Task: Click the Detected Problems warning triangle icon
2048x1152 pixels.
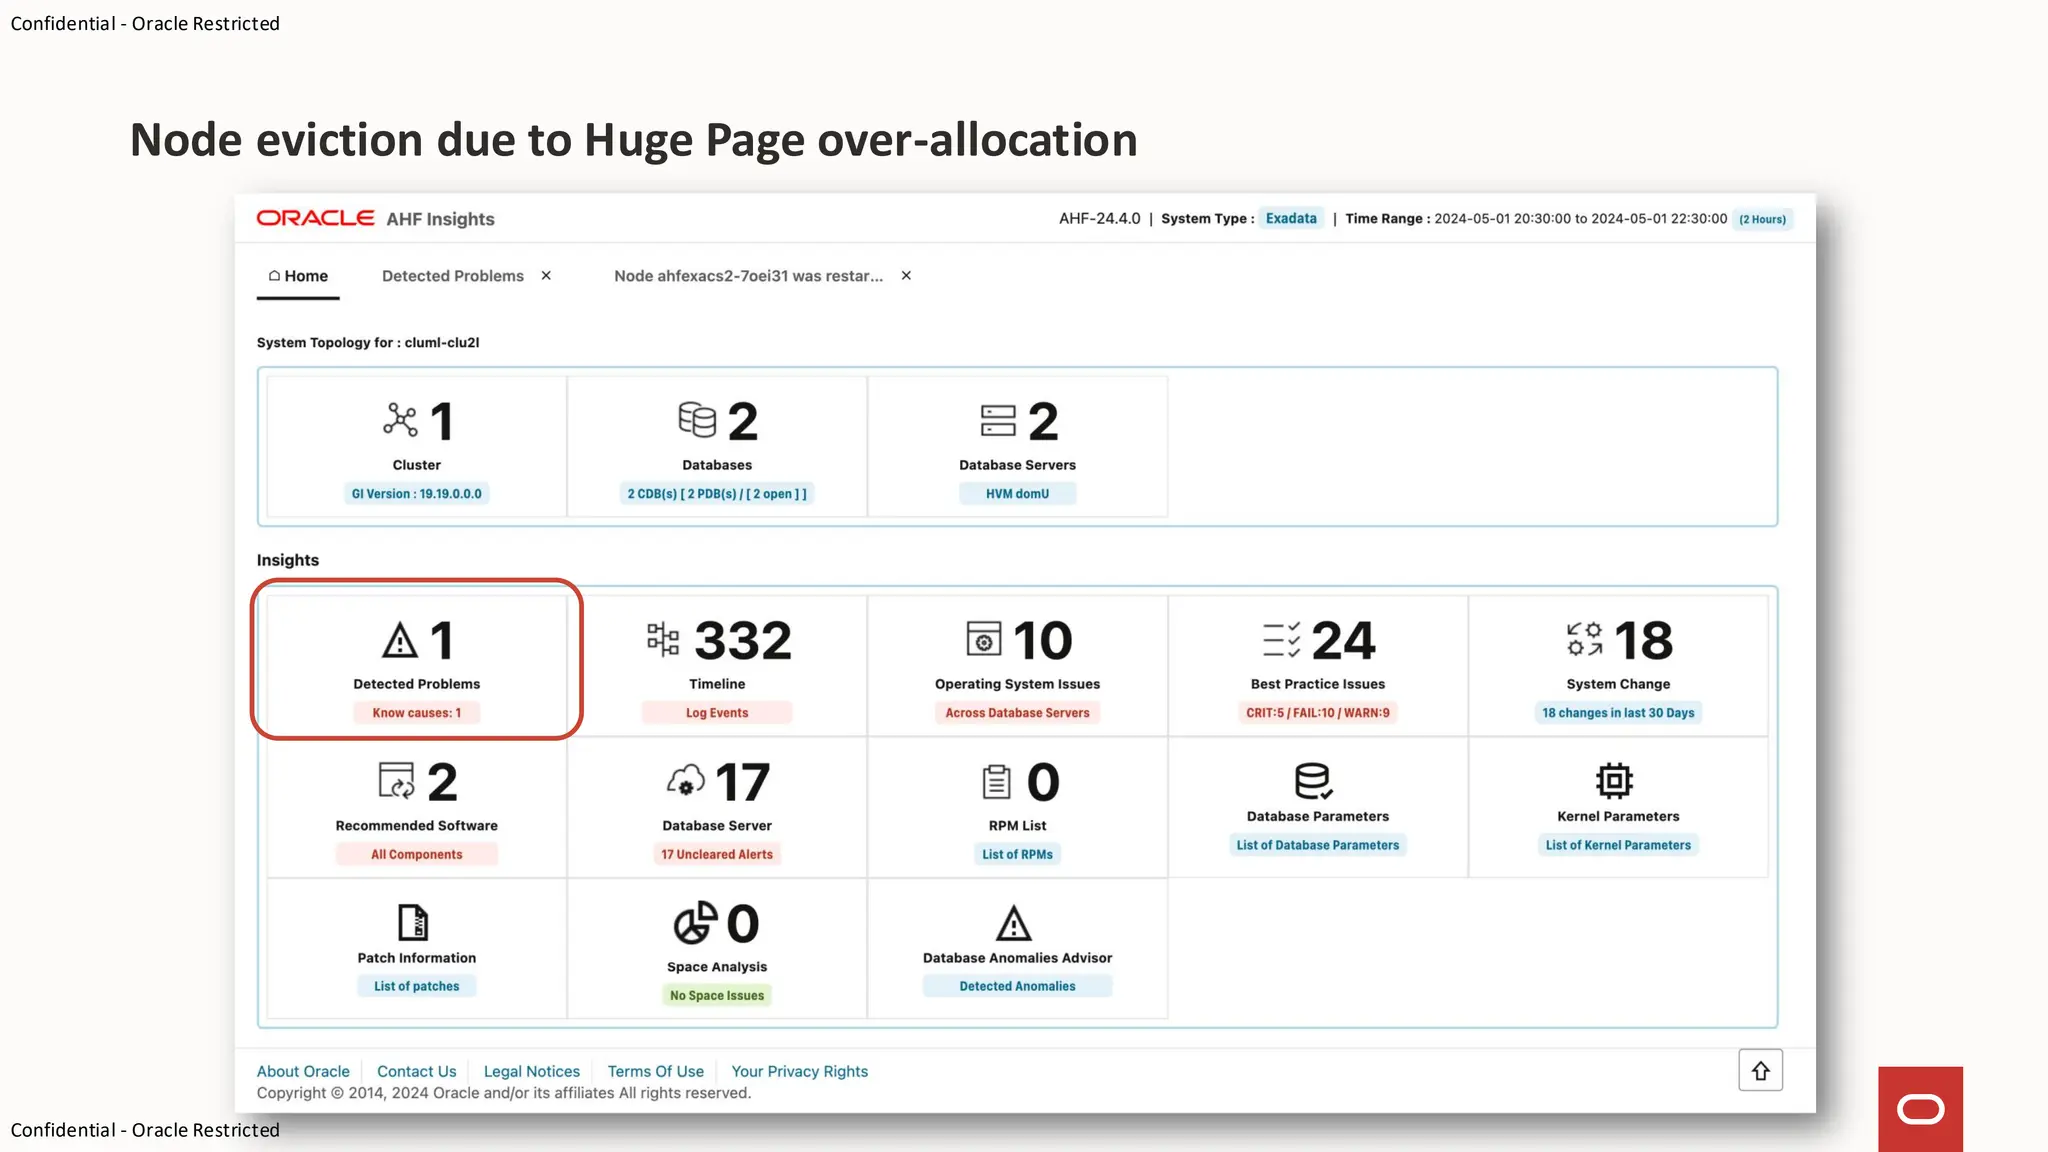Action: [400, 640]
